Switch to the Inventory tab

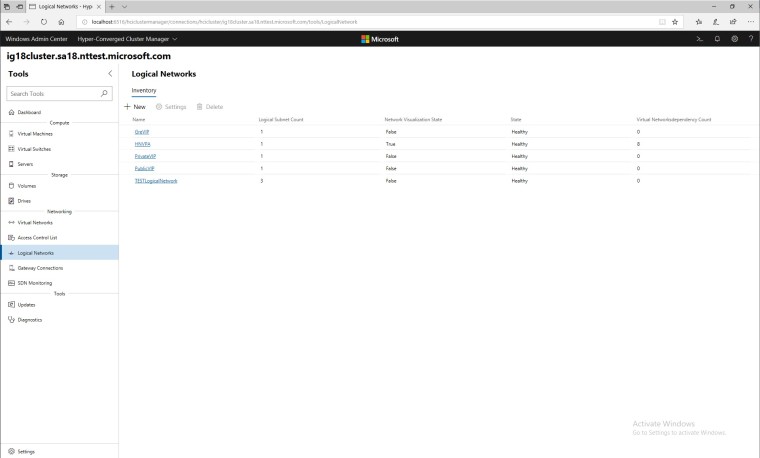(x=144, y=91)
